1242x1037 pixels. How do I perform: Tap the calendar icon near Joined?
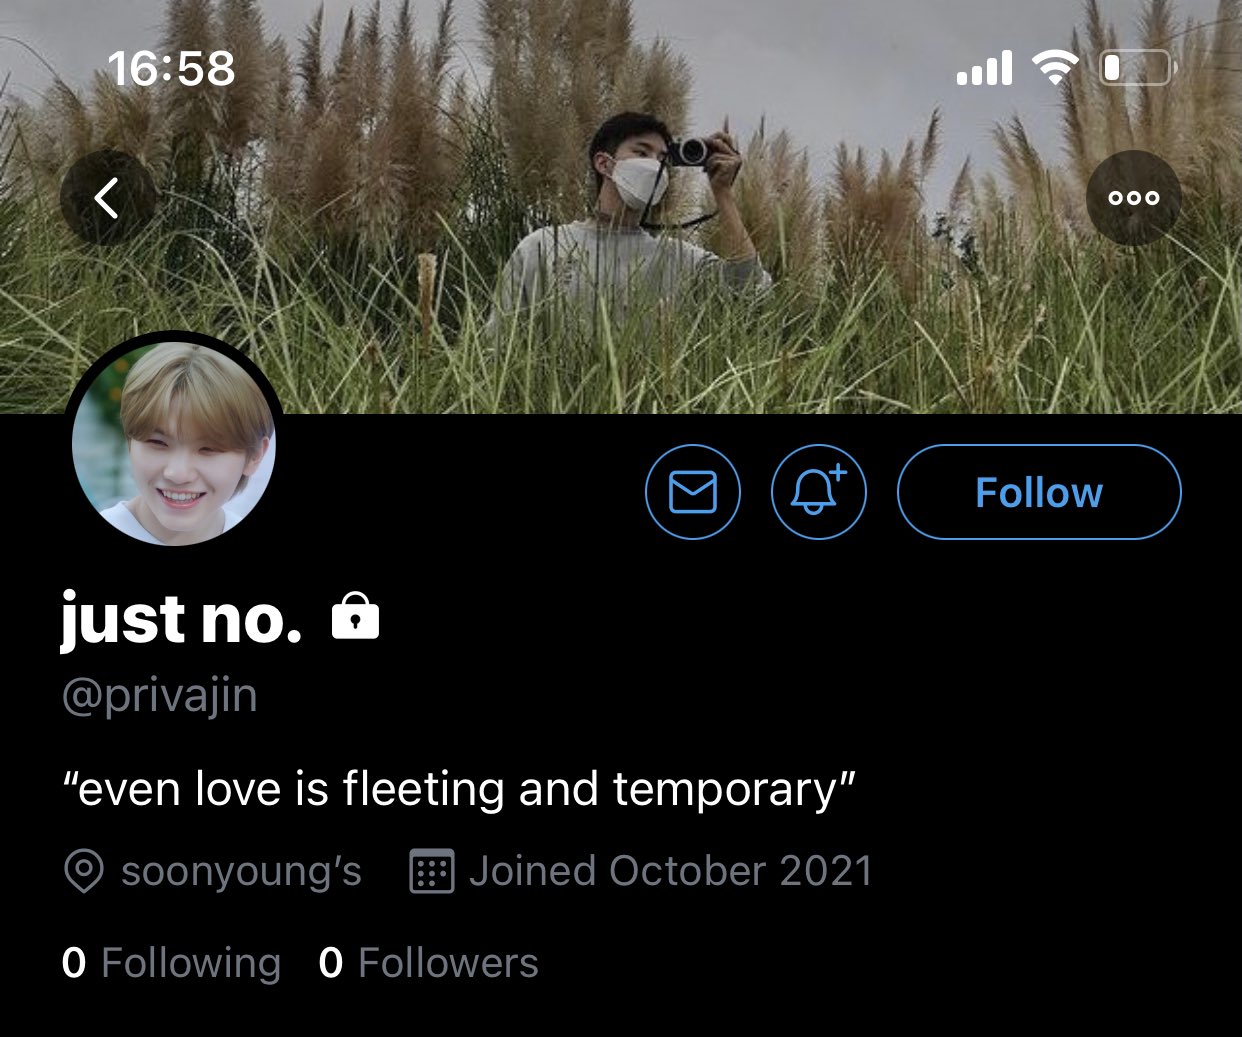click(432, 871)
